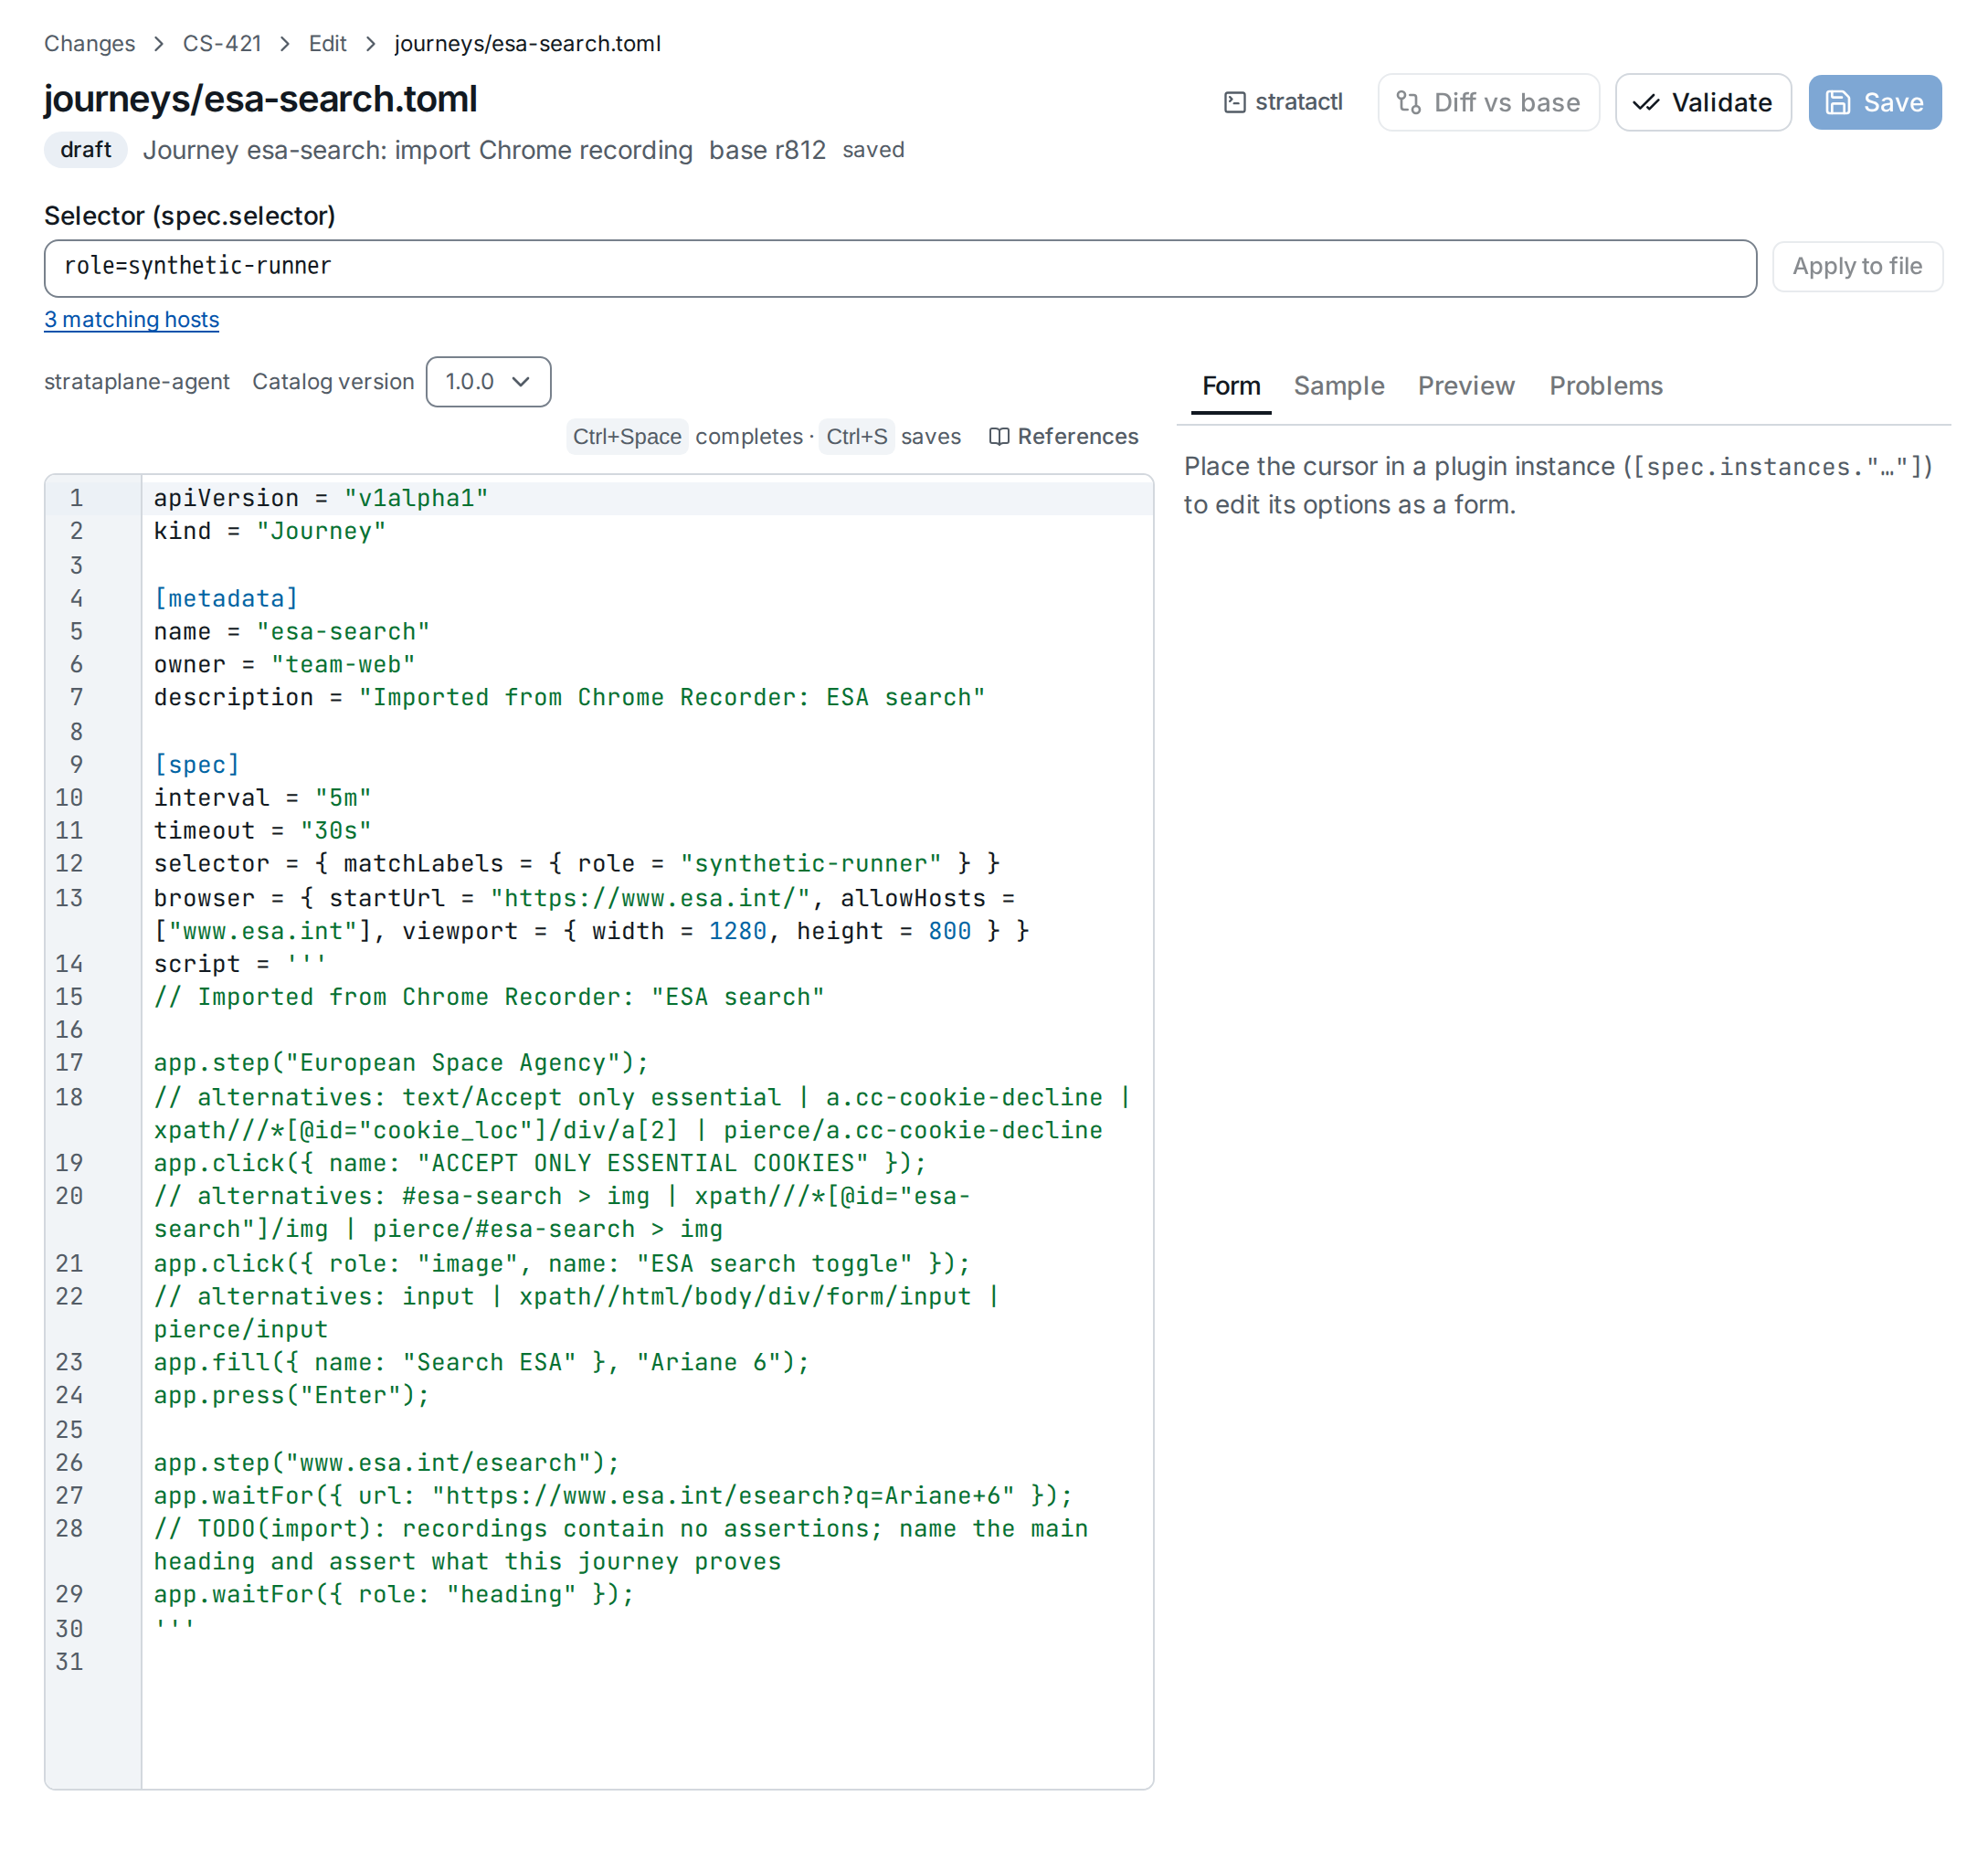
Task: Click the interval = "5m" line
Action: [263, 797]
